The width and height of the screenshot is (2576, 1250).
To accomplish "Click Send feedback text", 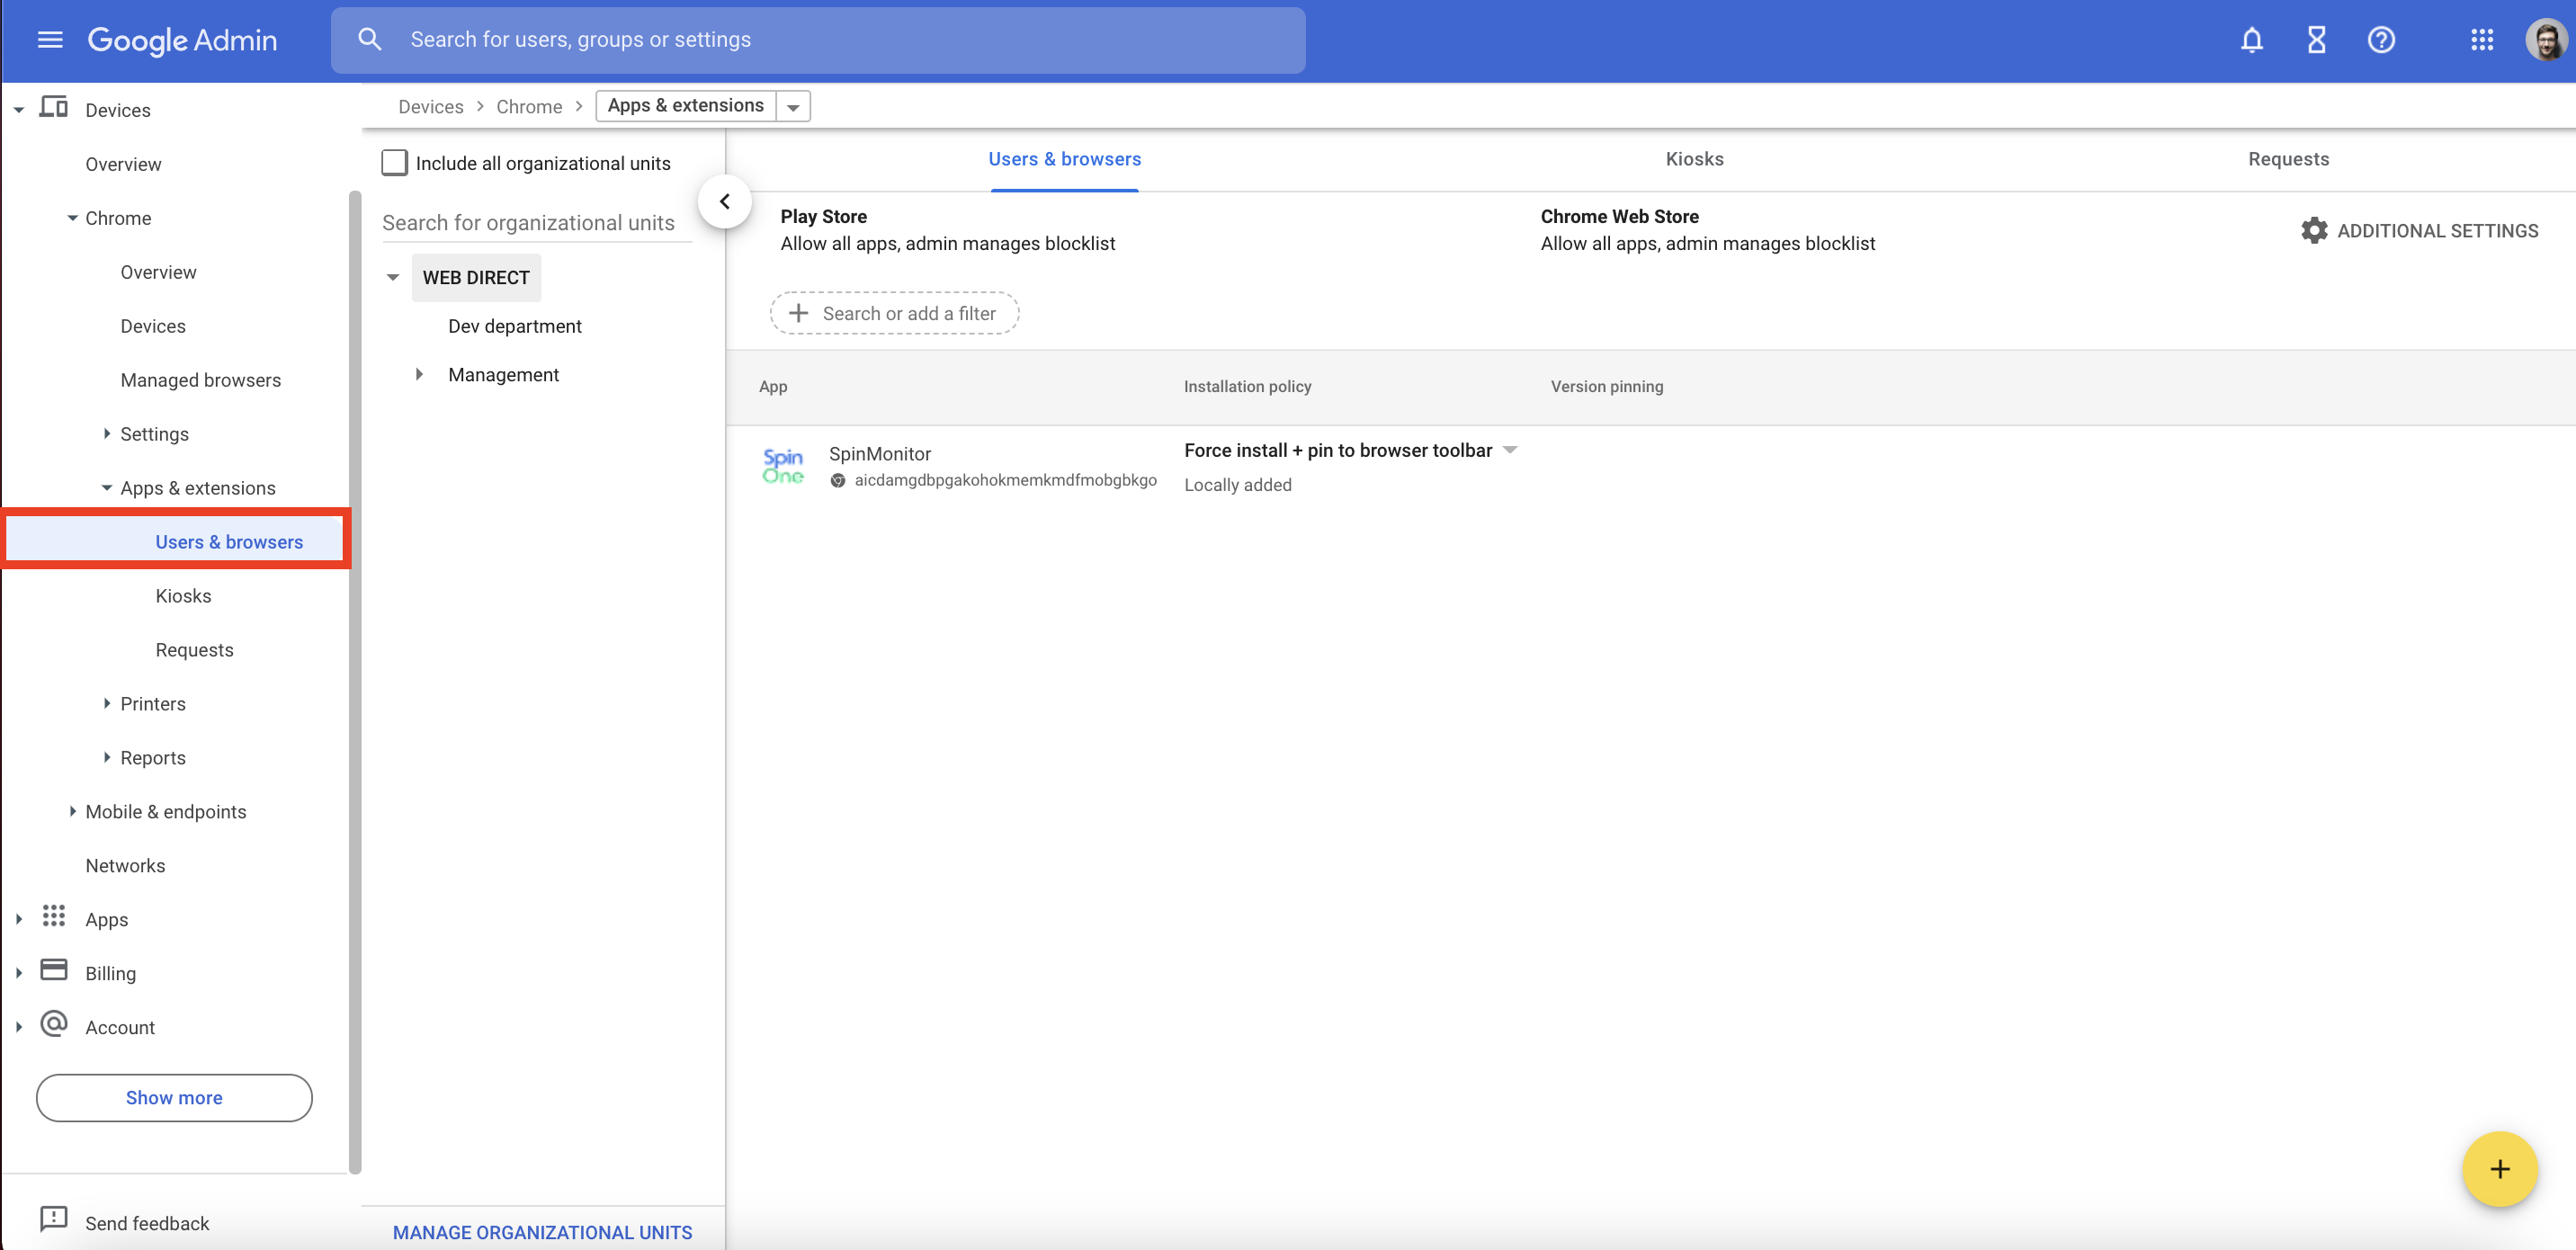I will click(147, 1223).
